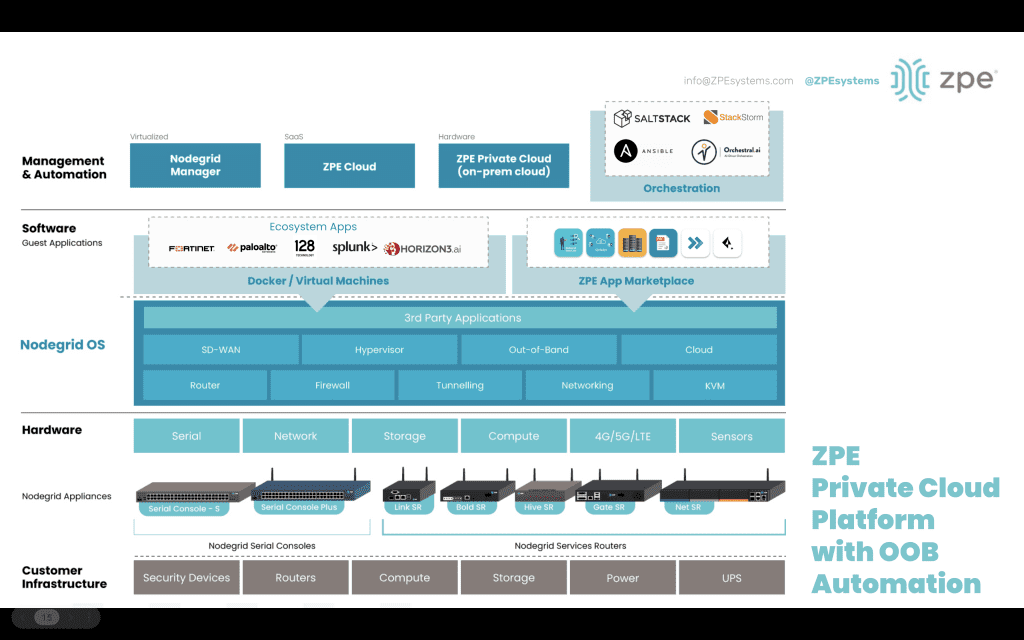This screenshot has height=640, width=1024.
Task: Click the Sensors block
Action: coord(732,436)
